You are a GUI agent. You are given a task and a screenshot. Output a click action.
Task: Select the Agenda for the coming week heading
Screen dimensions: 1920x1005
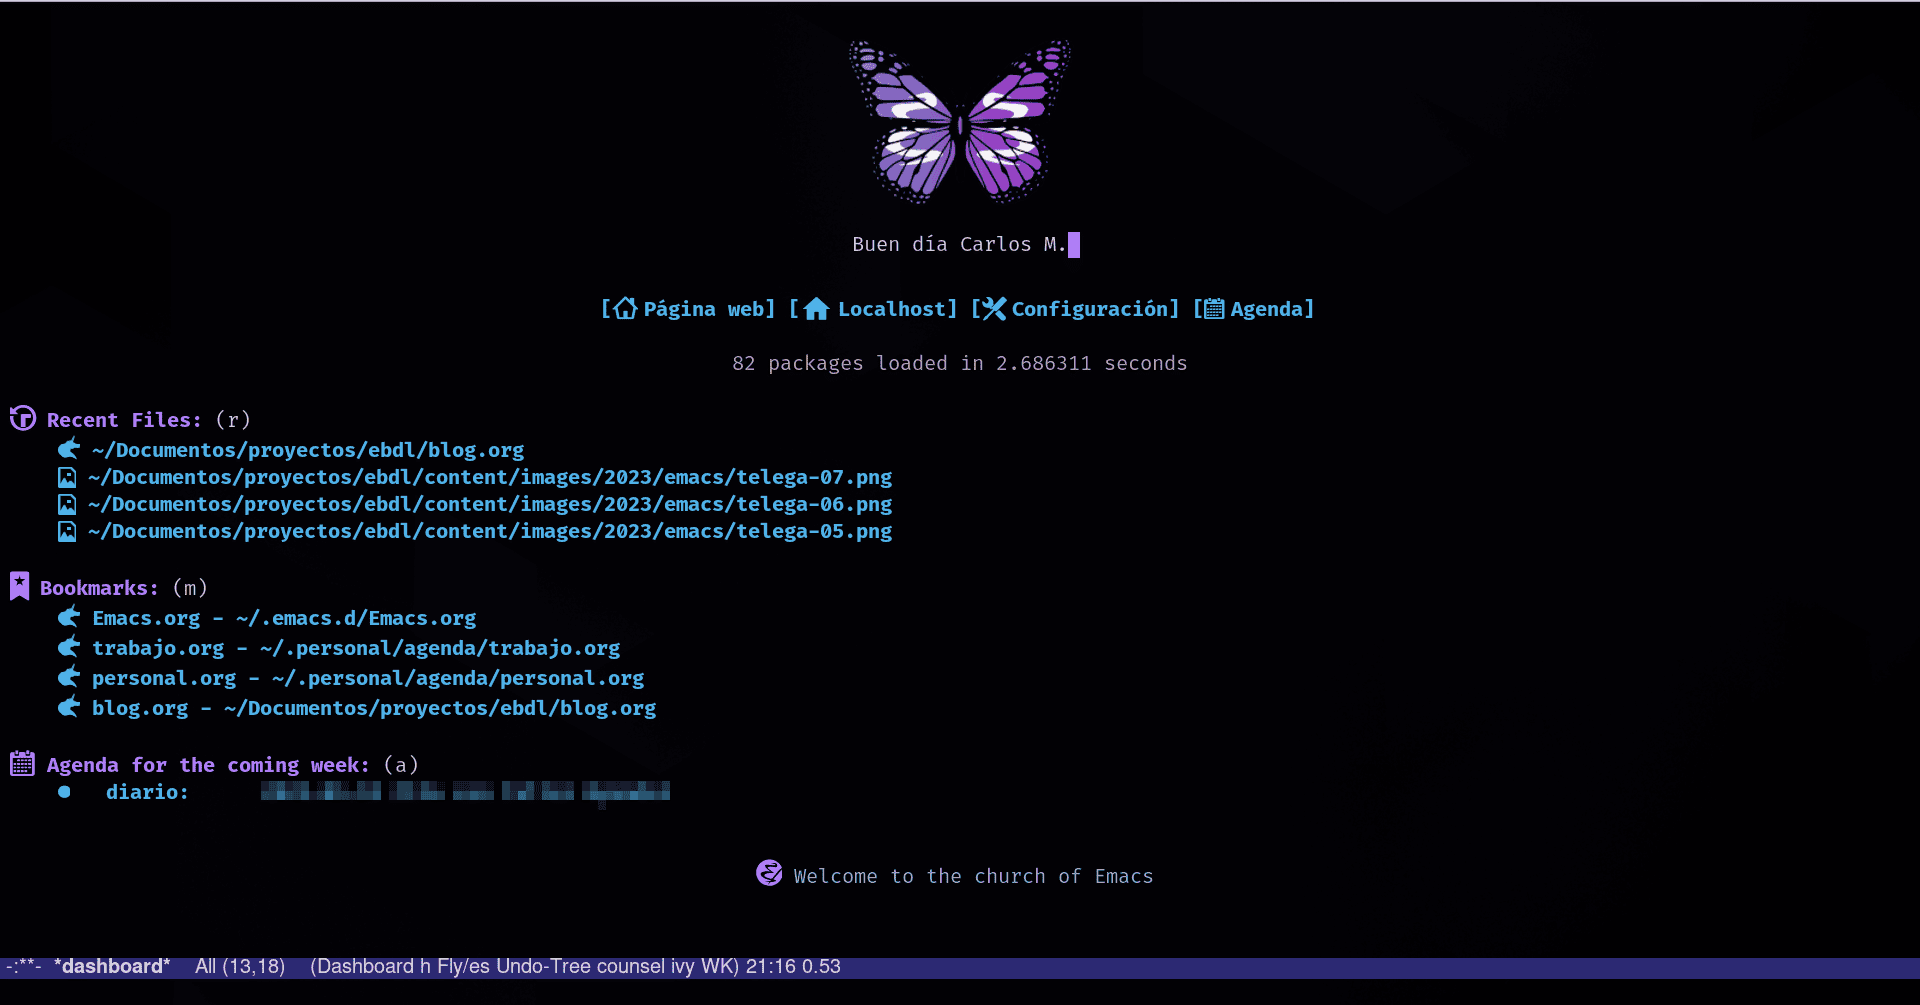click(x=208, y=765)
